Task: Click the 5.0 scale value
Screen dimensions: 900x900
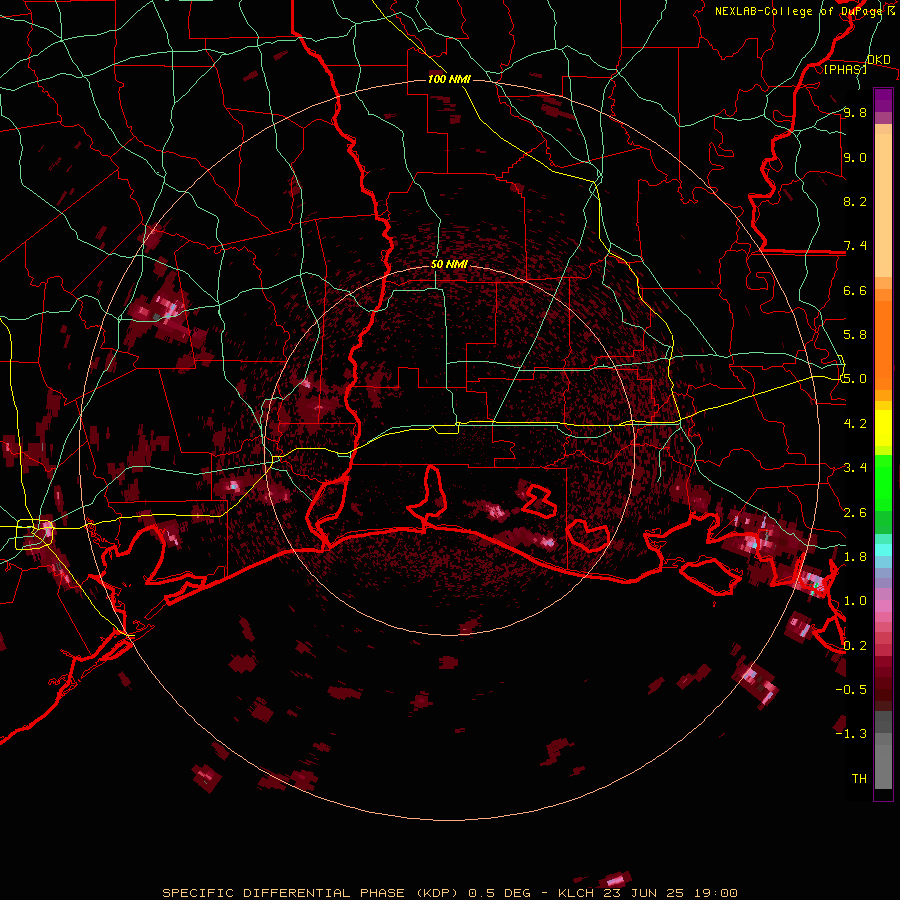Action: click(x=855, y=379)
